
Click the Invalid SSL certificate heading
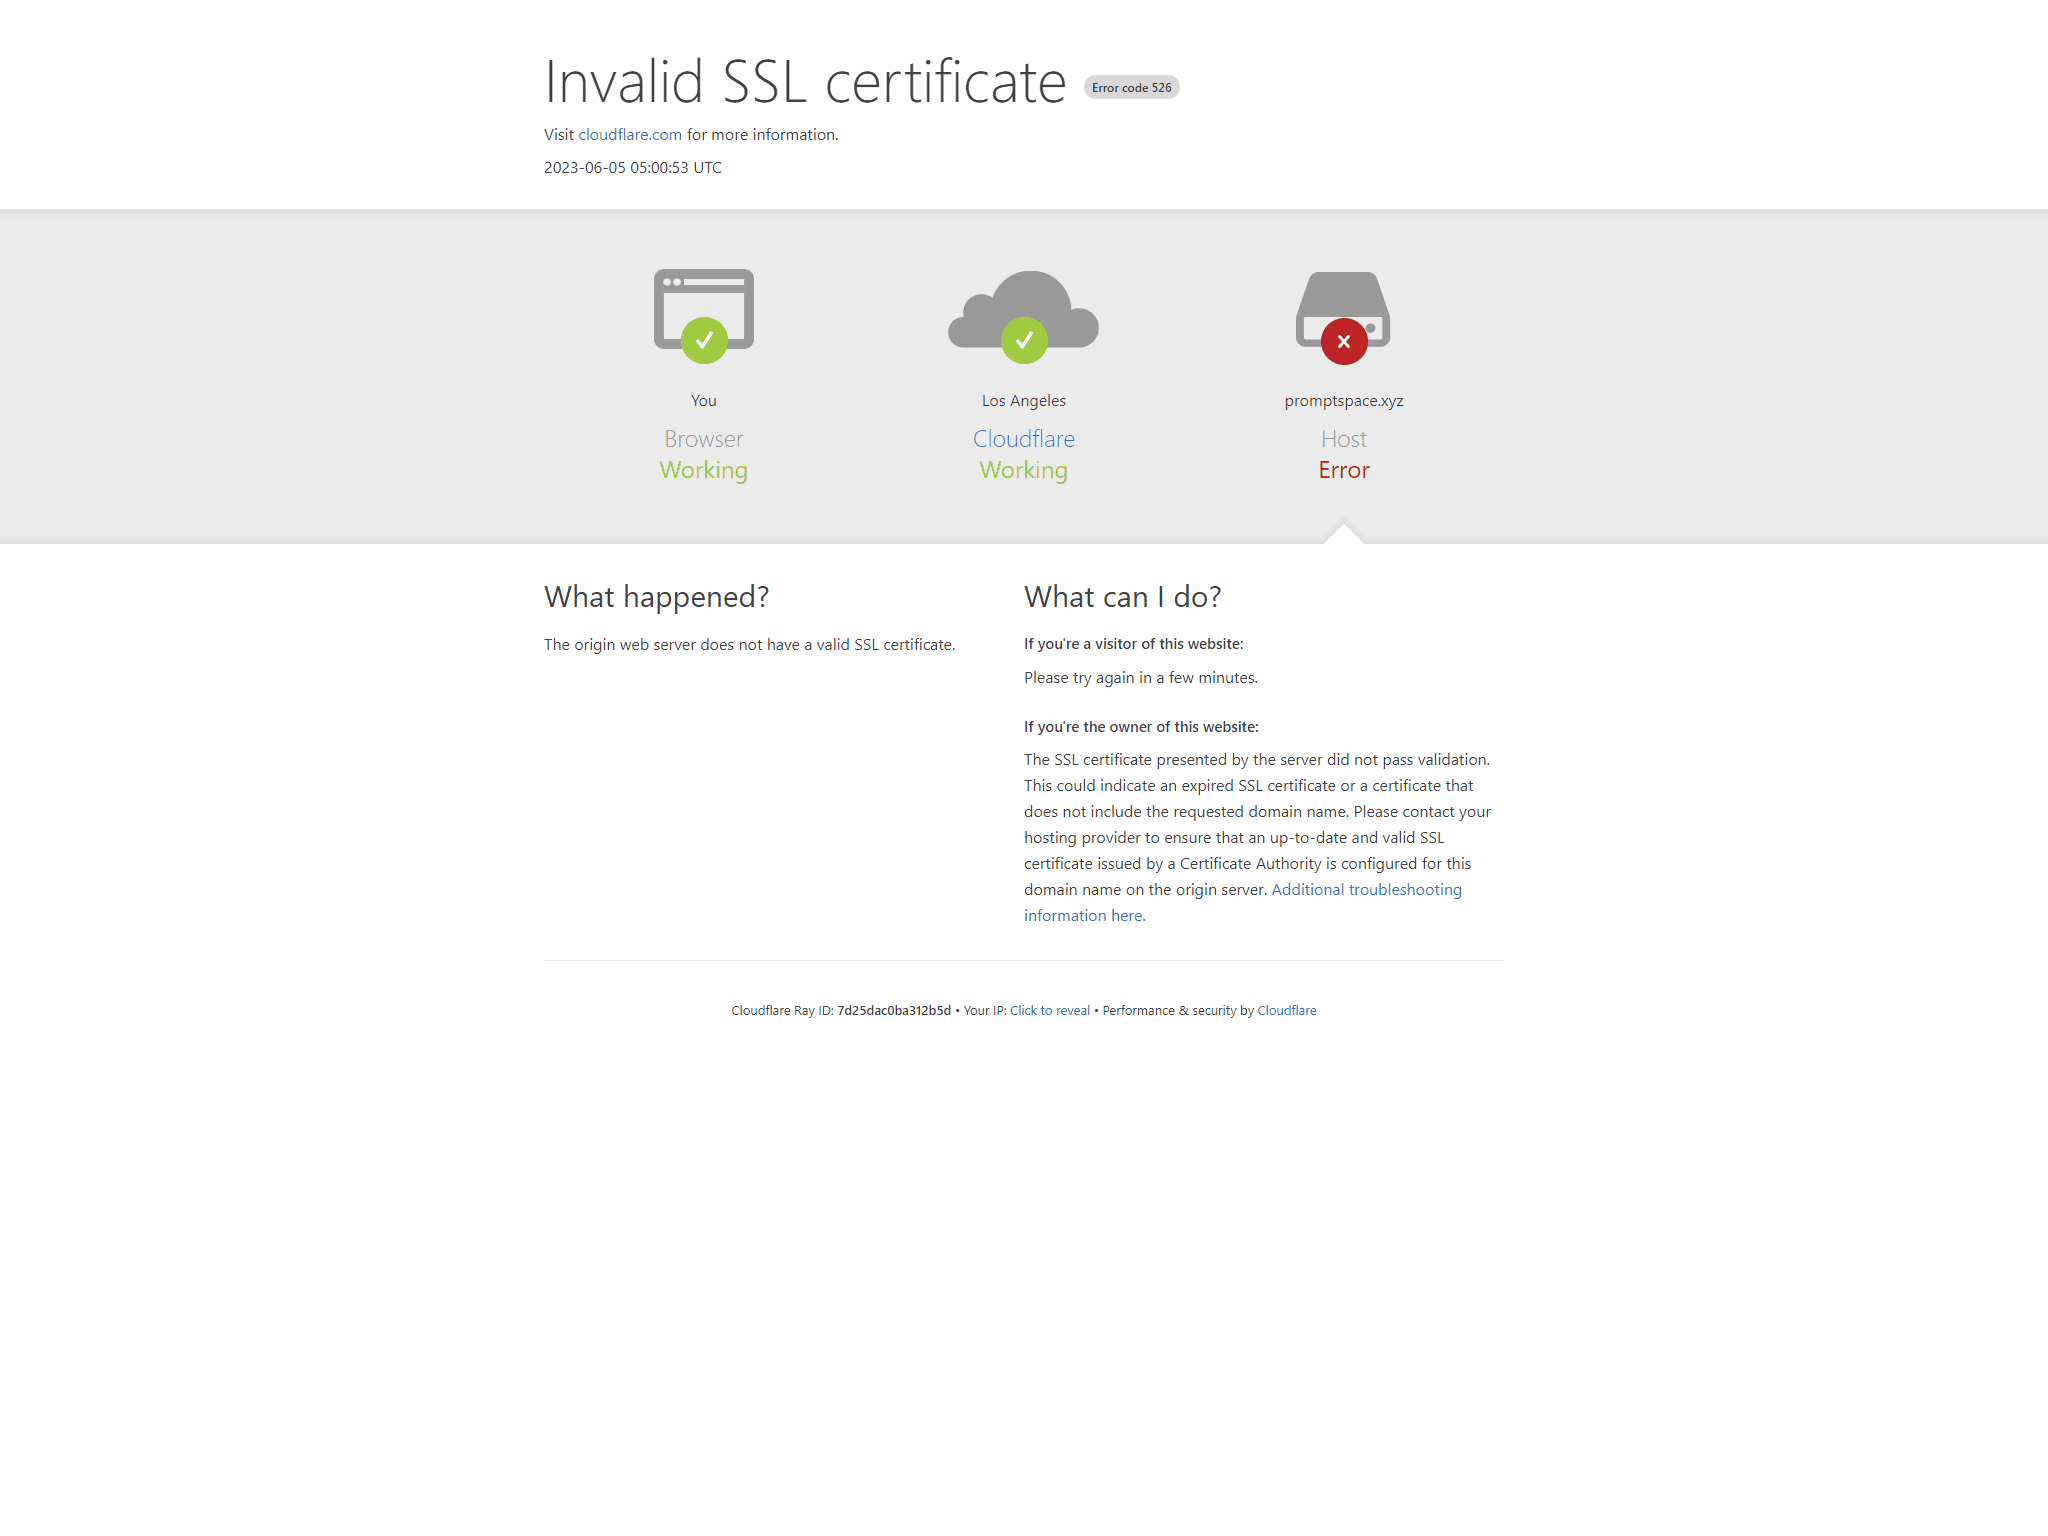[x=805, y=82]
